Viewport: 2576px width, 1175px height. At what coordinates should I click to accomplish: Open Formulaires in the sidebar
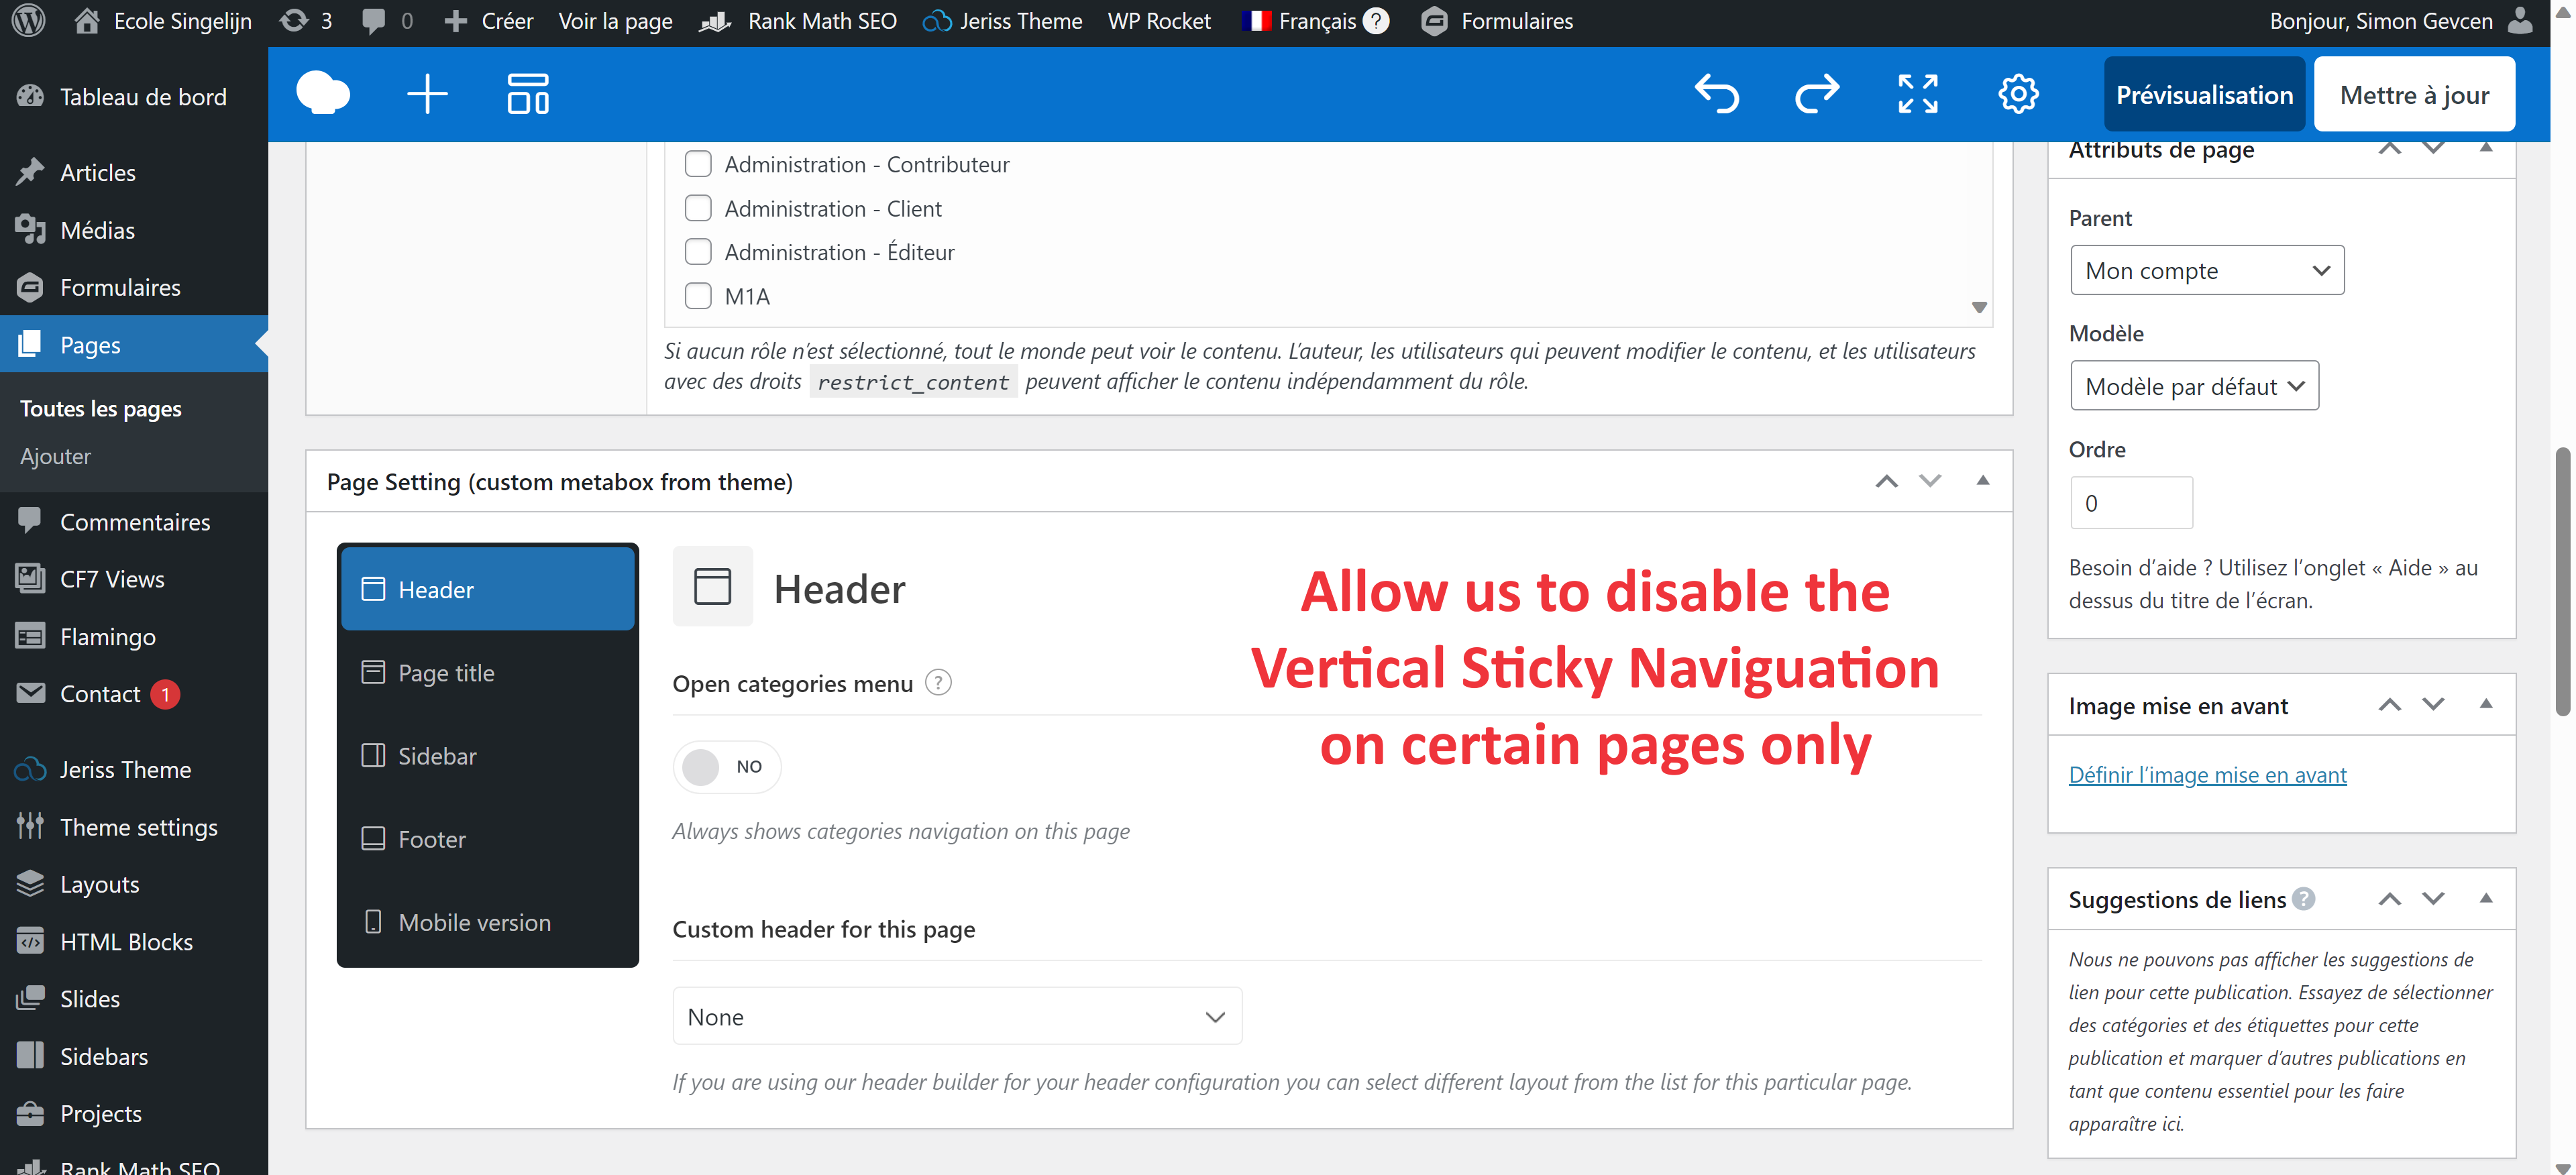click(134, 288)
